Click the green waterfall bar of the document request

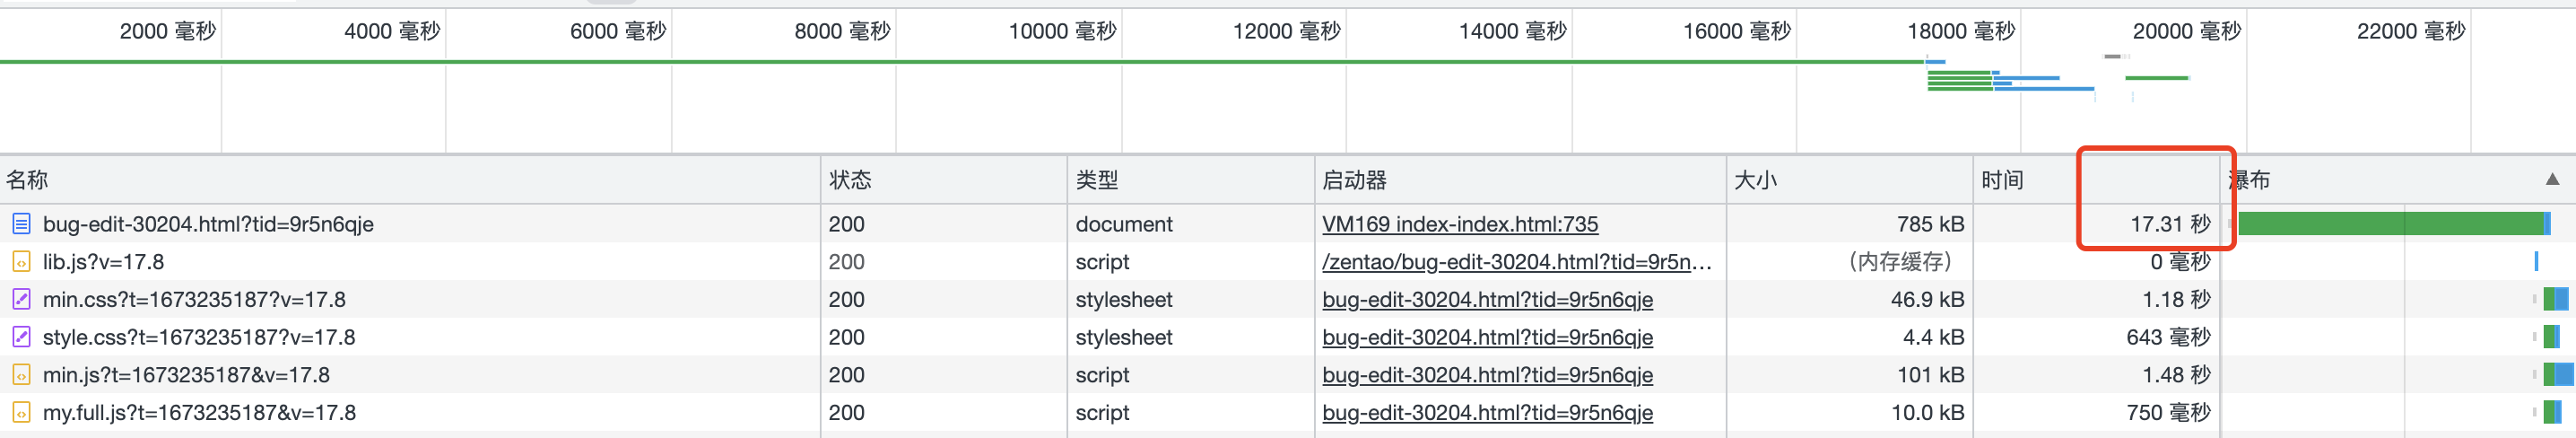click(x=2390, y=224)
